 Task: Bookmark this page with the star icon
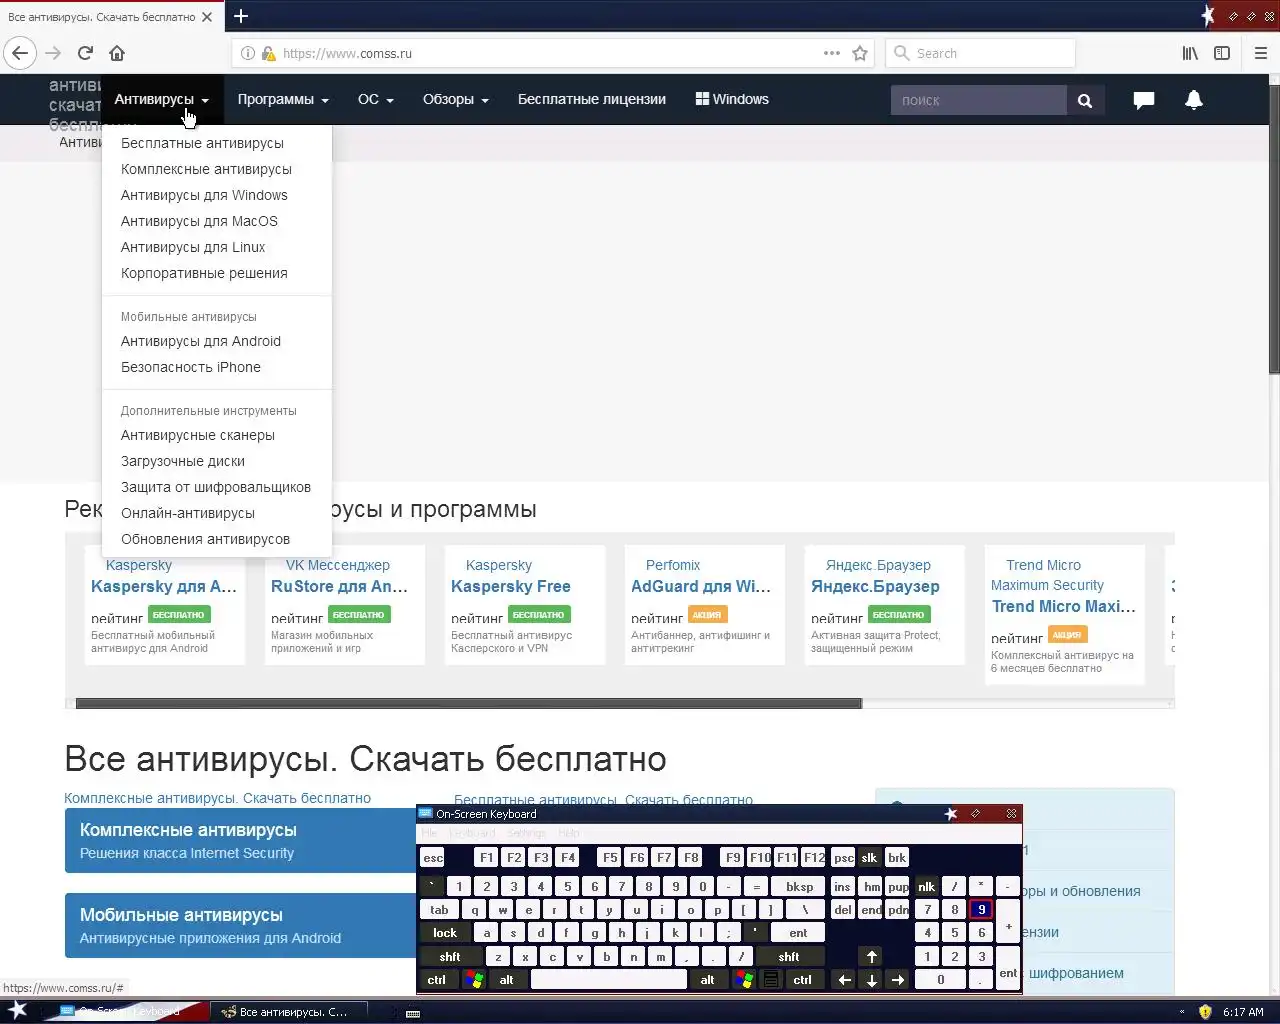coord(860,53)
